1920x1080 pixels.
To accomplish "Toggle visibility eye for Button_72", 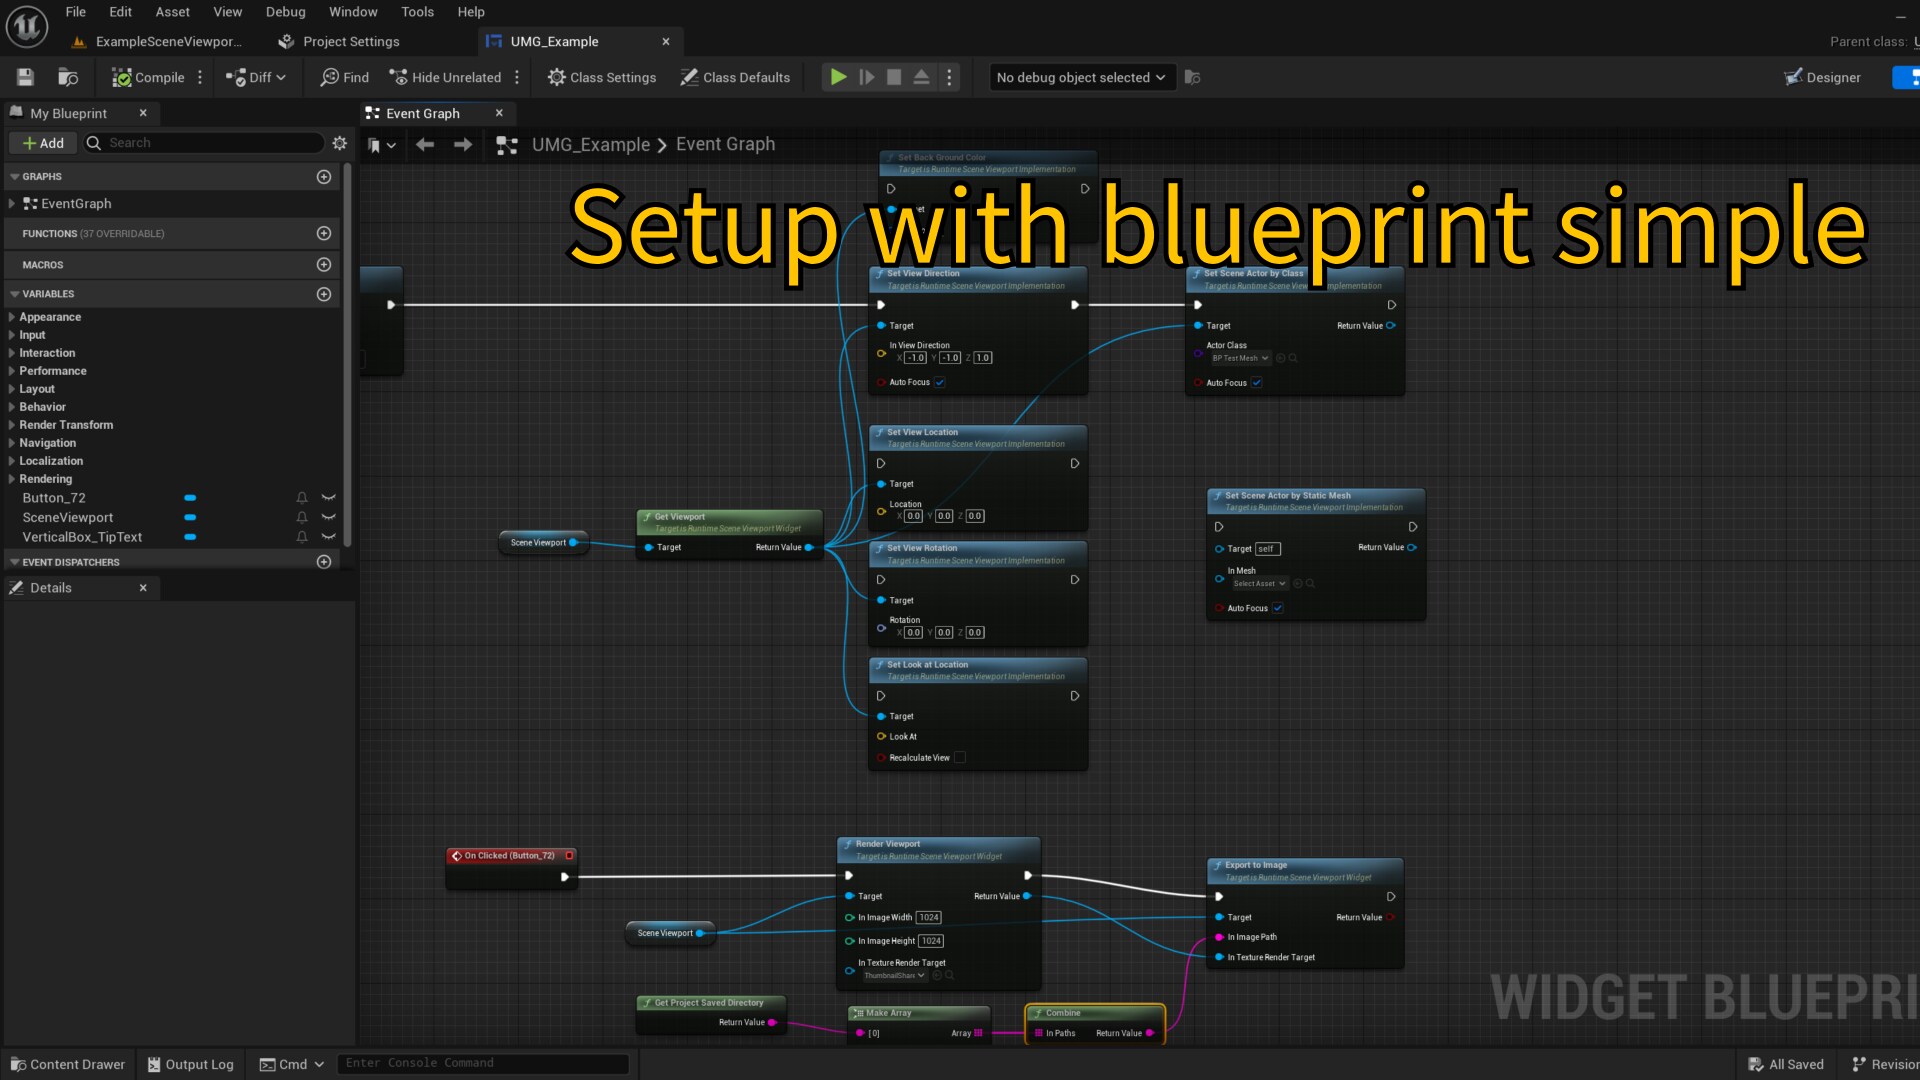I will pos(328,497).
